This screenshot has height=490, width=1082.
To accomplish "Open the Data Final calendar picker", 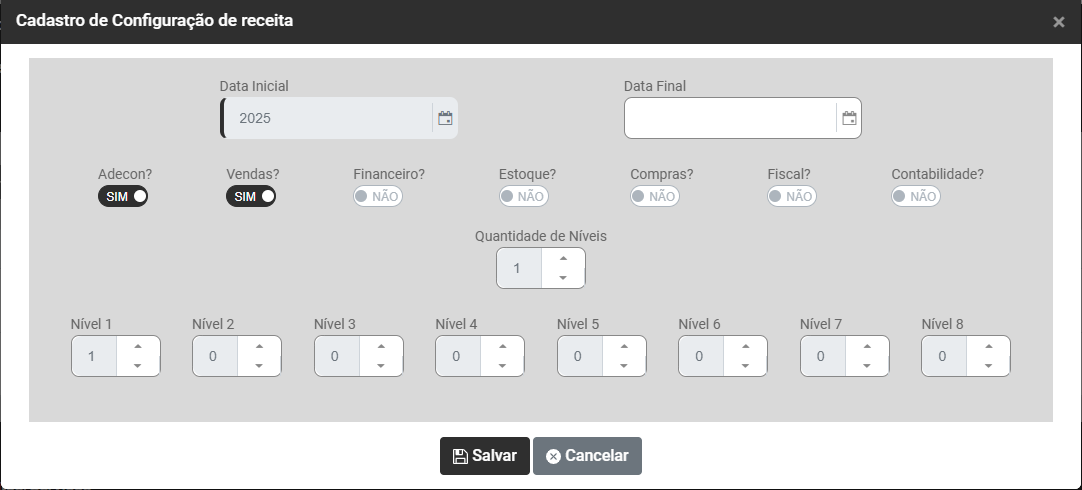I will click(x=849, y=118).
